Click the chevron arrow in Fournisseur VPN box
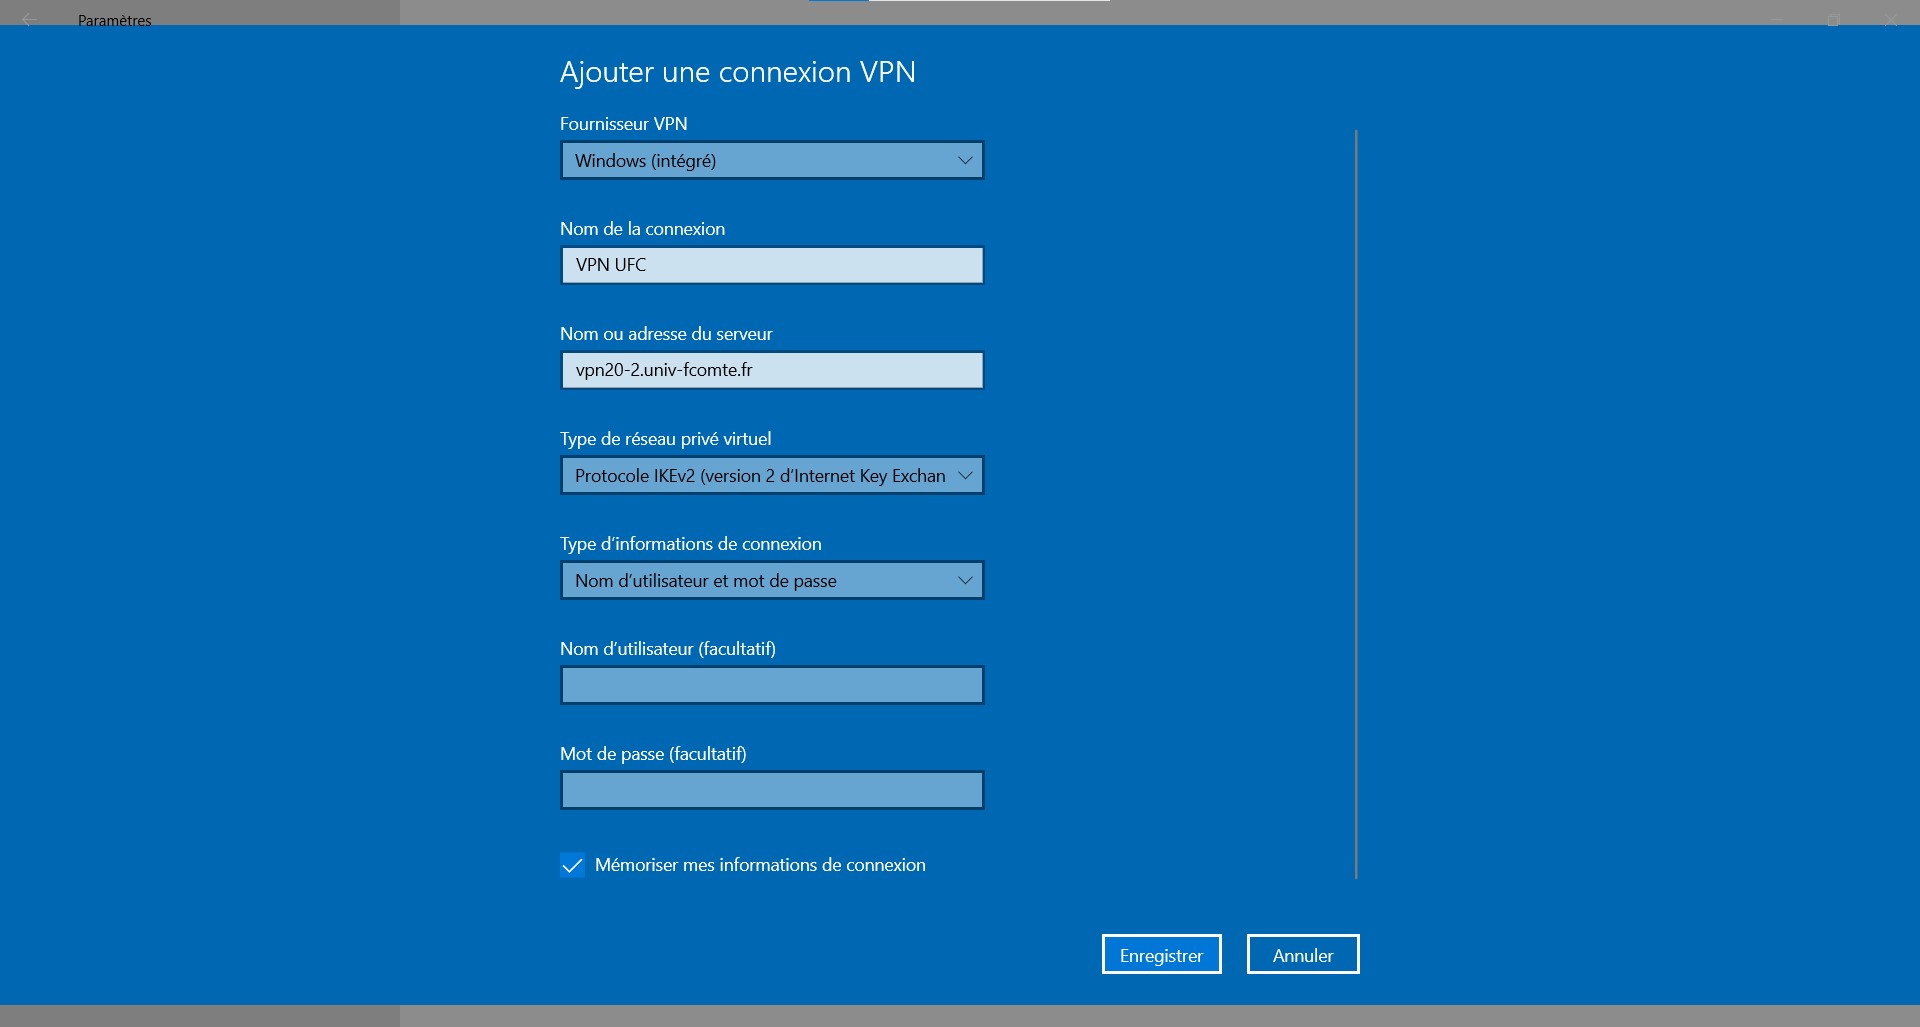 pos(964,160)
